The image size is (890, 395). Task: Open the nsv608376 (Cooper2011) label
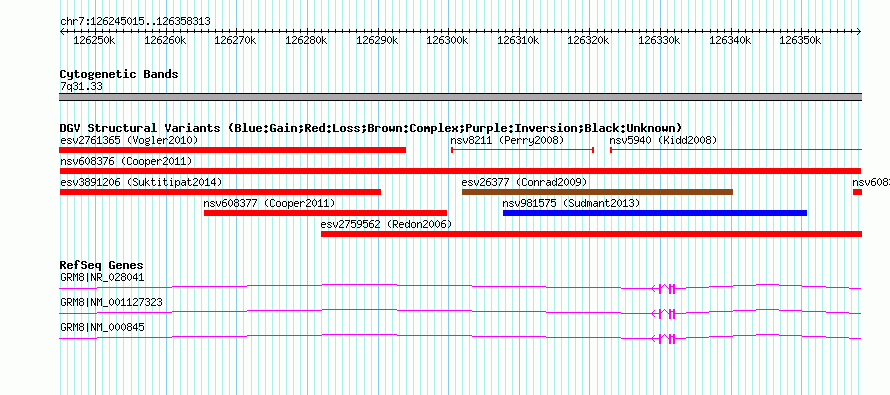[x=126, y=161]
